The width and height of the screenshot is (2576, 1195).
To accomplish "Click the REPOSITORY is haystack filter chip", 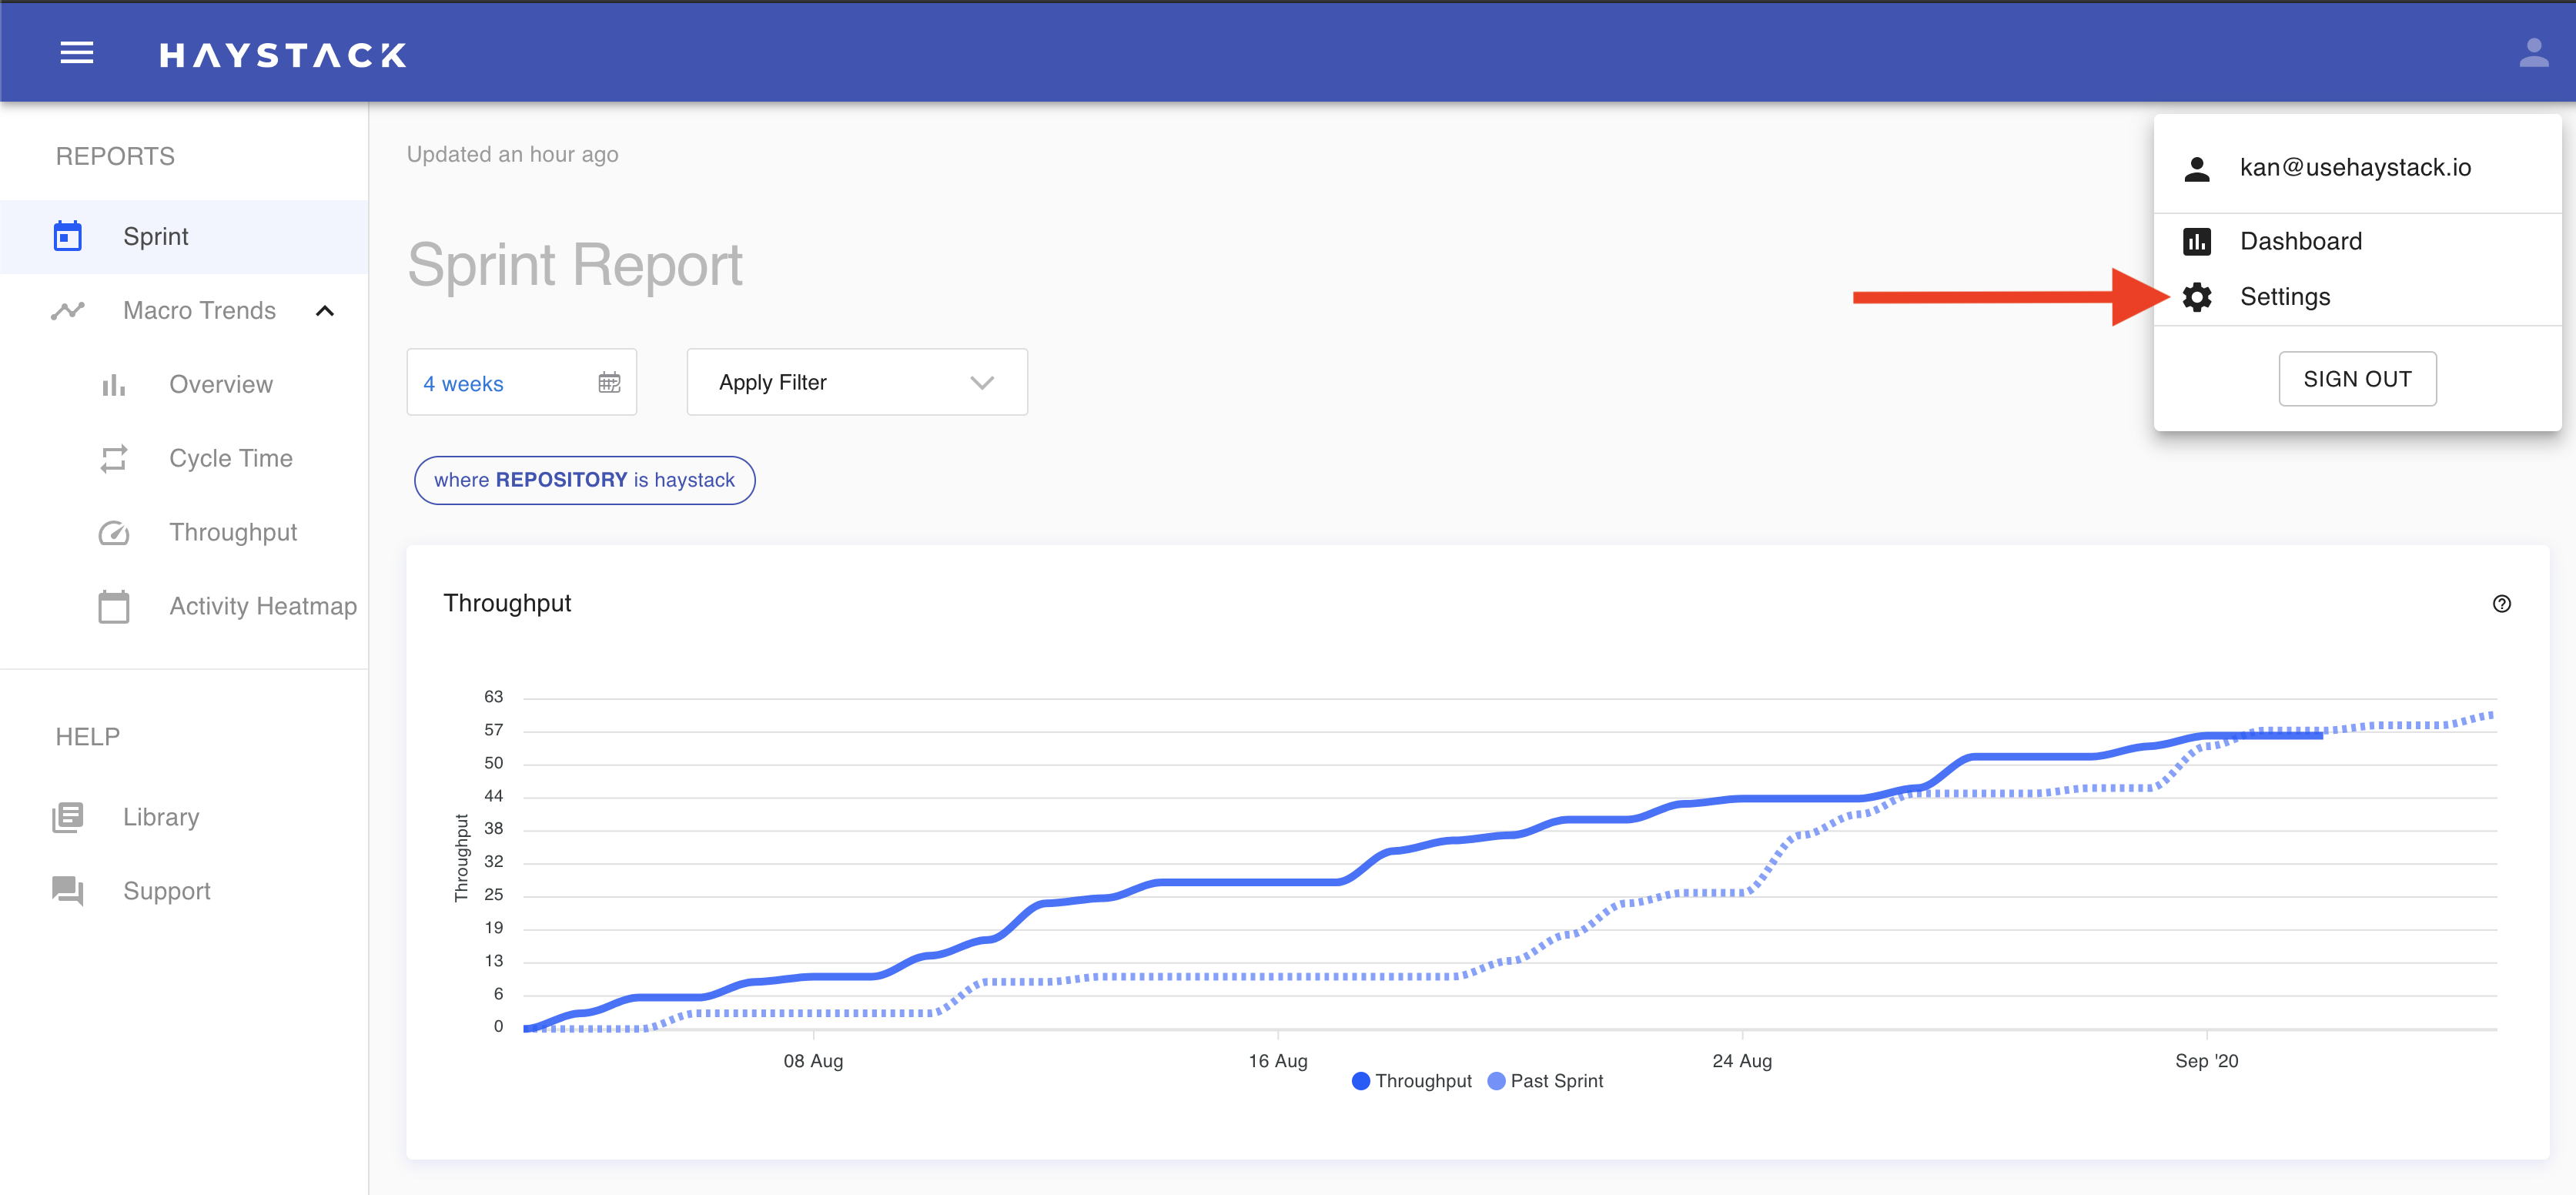I will click(584, 480).
